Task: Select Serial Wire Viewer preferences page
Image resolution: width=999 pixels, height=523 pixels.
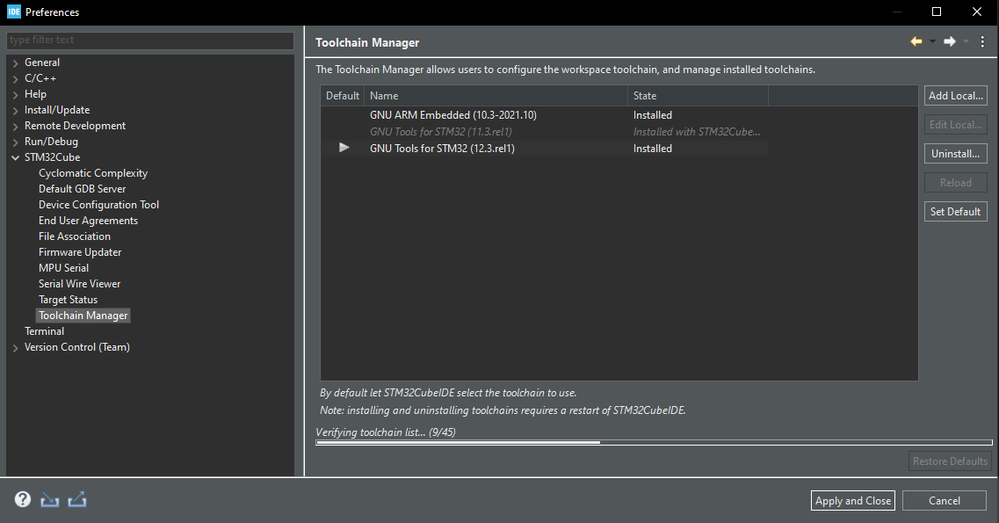Action: pyautogui.click(x=79, y=284)
